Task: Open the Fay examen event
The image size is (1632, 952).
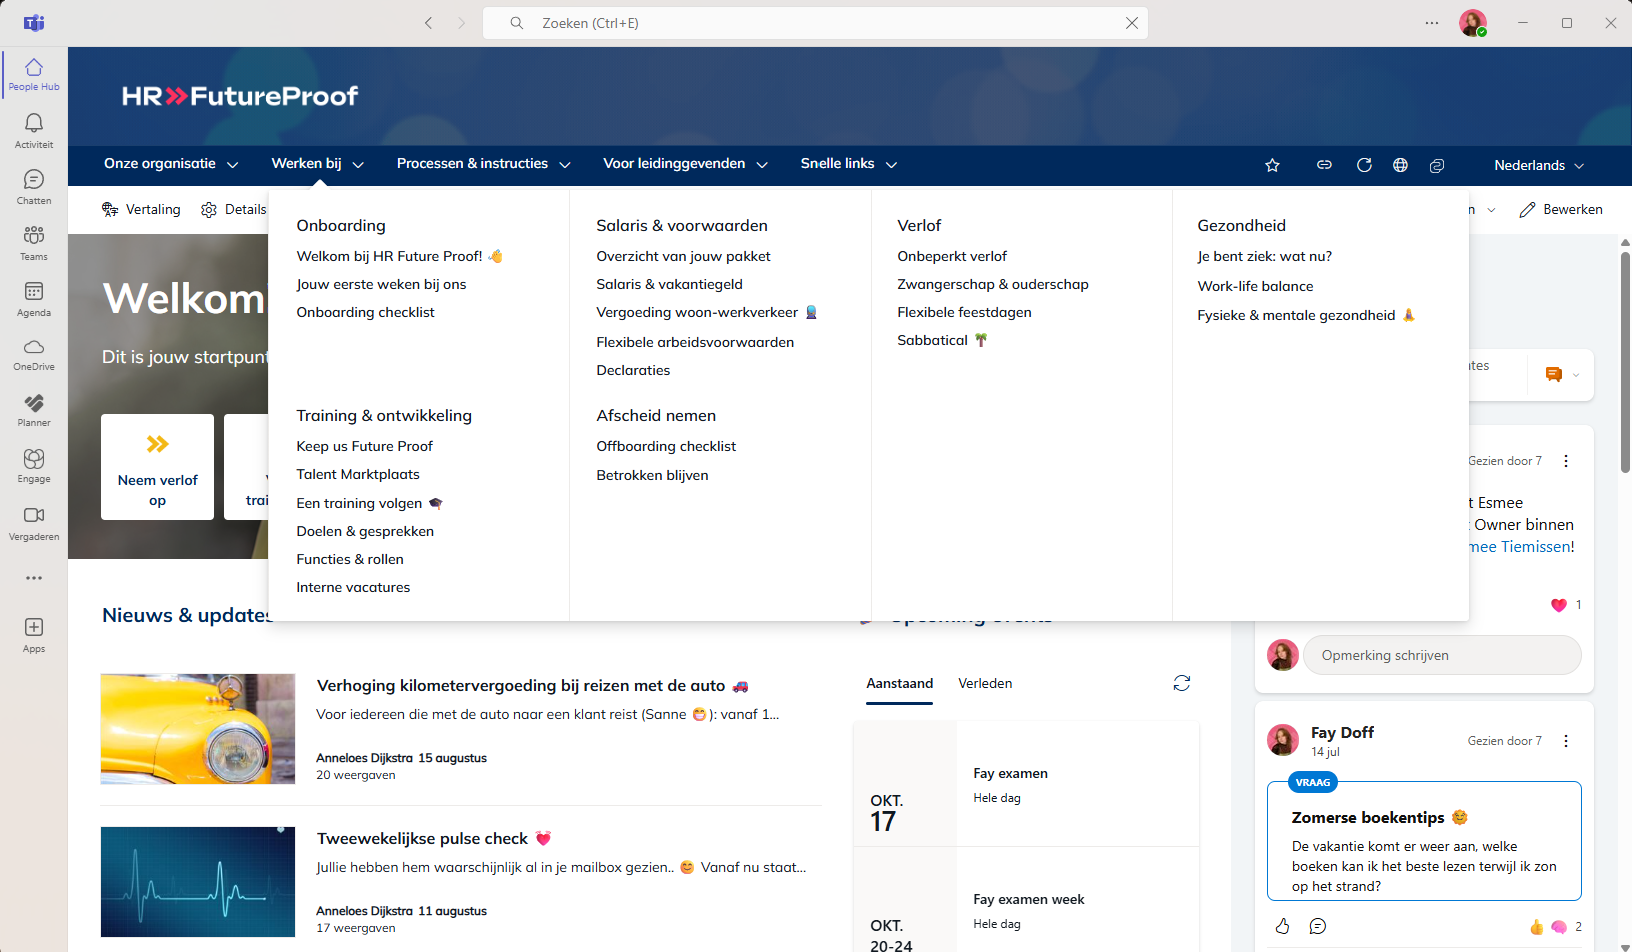Action: coord(1010,773)
